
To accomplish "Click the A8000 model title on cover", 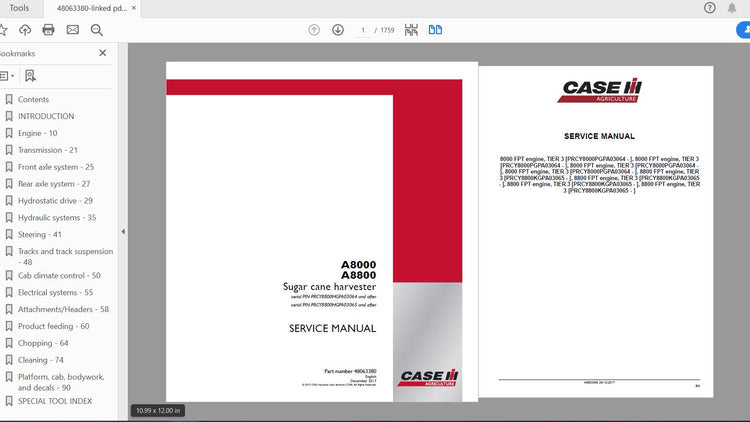I will click(x=358, y=265).
